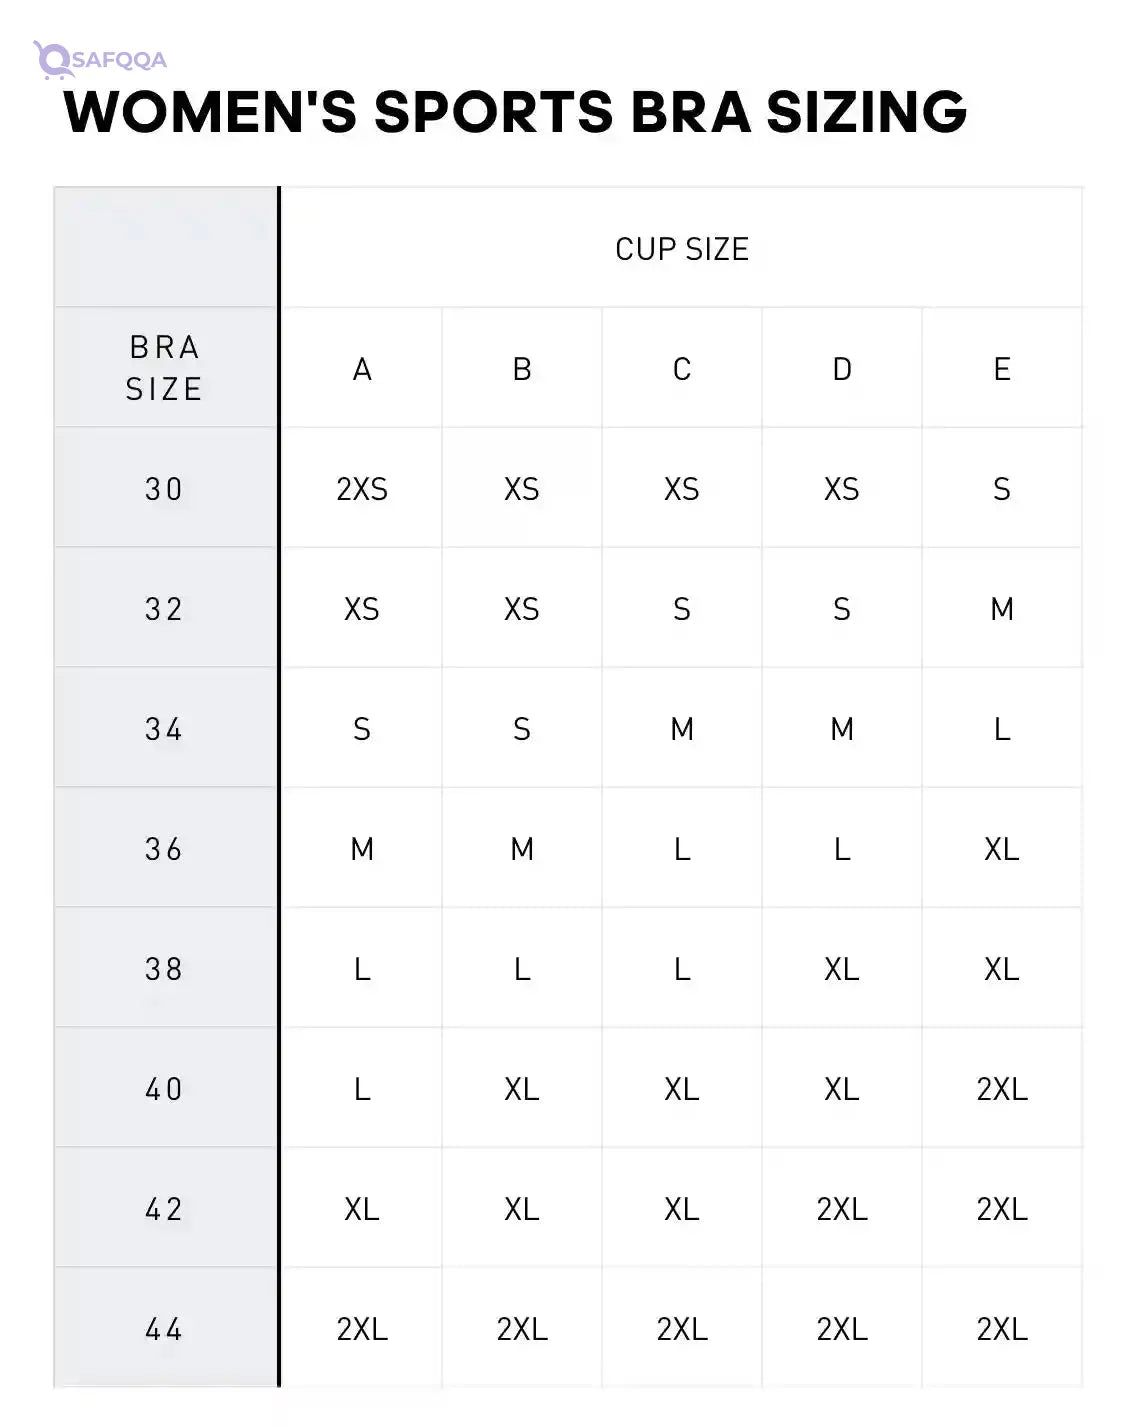Select the Women's Sports Bra Sizing title
This screenshot has width=1129, height=1426.
pos(515,111)
